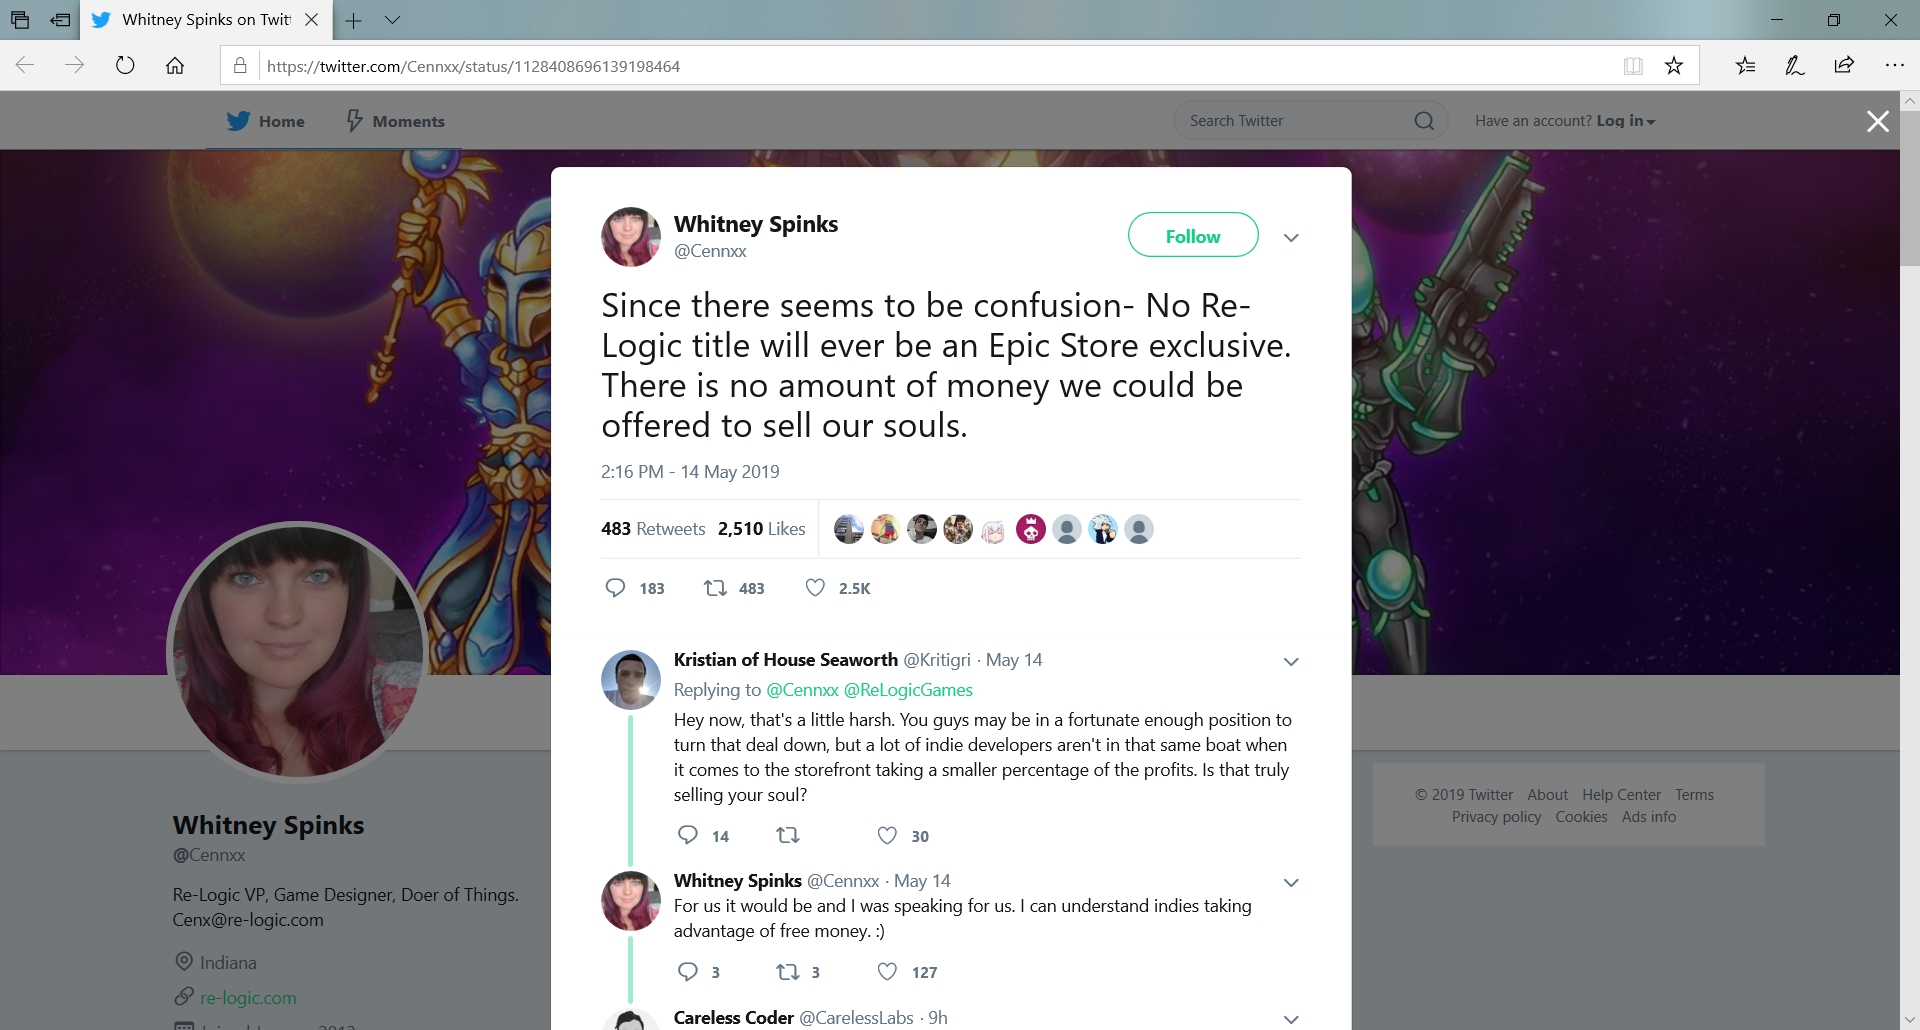
Task: Click the location pin beside Indiana
Action: click(x=183, y=961)
